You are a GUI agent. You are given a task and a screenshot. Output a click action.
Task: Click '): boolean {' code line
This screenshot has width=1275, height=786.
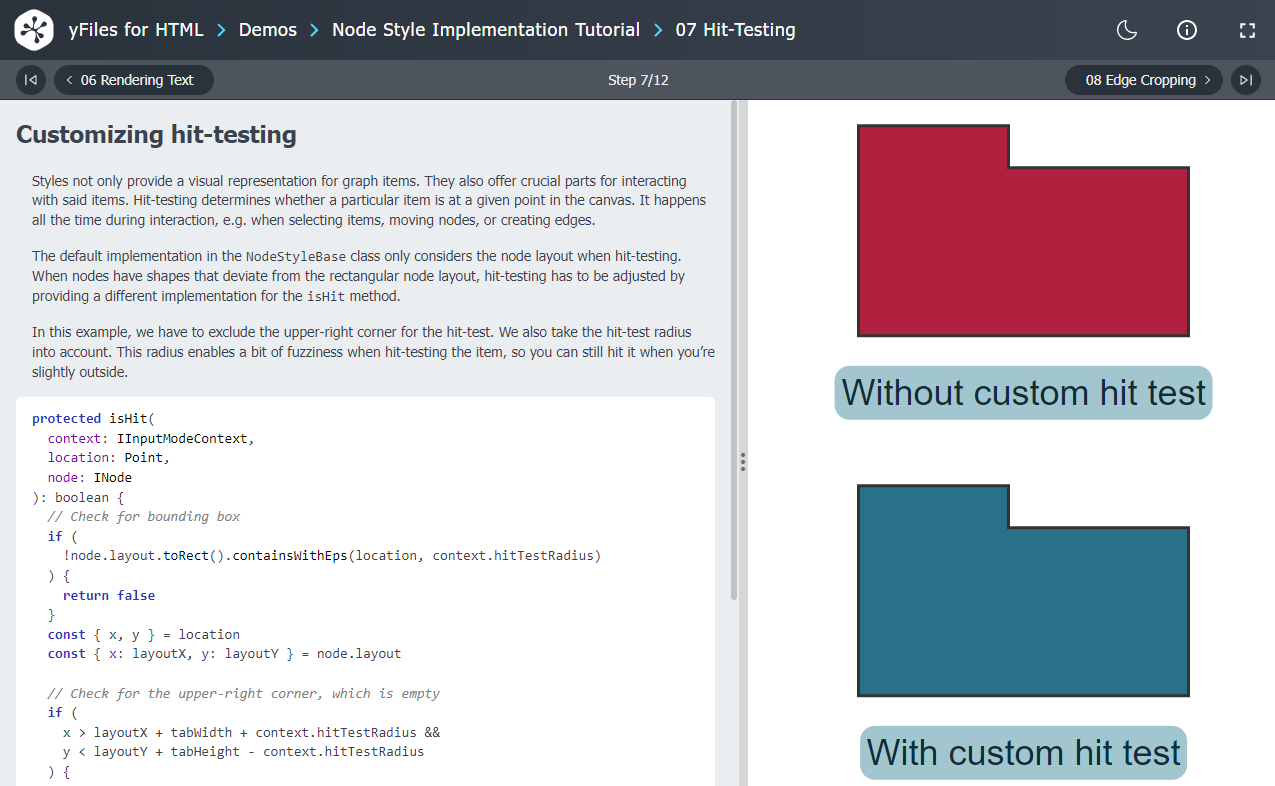[x=78, y=497]
